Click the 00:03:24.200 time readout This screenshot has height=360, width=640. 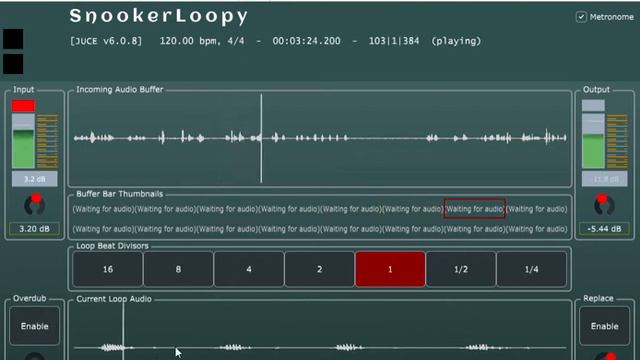click(307, 41)
